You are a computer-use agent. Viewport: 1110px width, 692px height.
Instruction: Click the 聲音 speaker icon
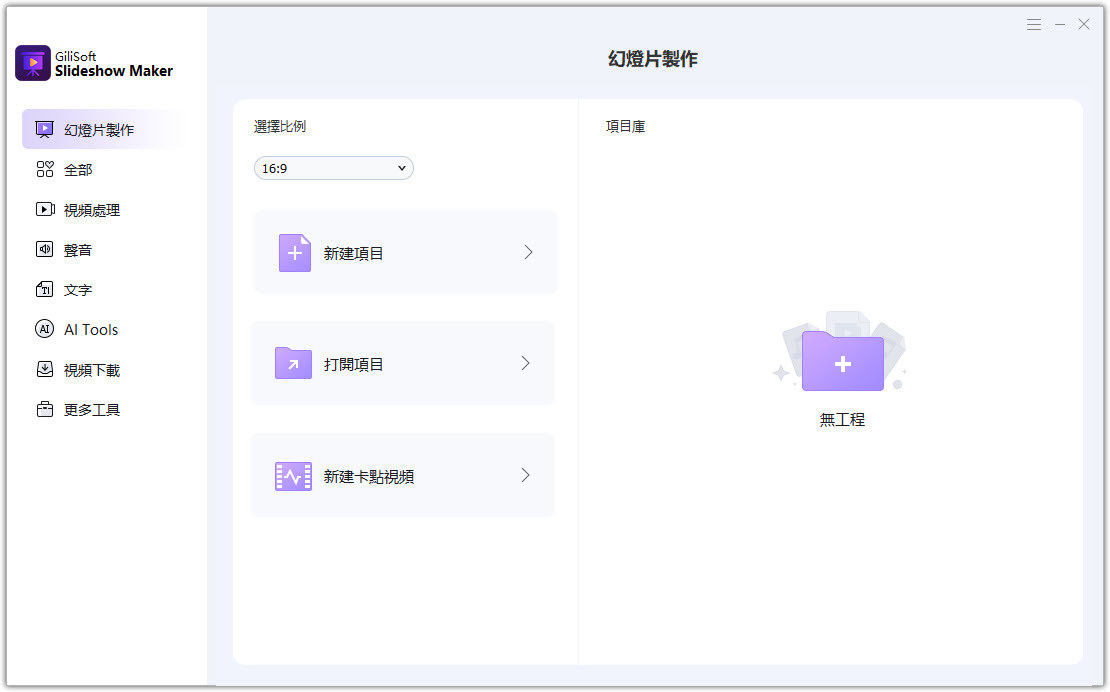tap(44, 250)
